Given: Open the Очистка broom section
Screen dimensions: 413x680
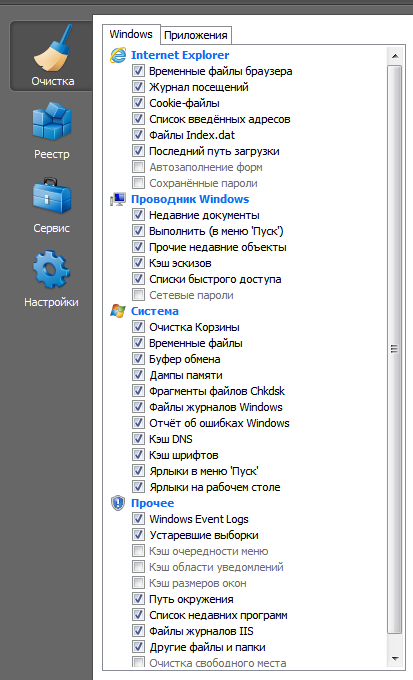Looking at the screenshot, I should coord(52,56).
